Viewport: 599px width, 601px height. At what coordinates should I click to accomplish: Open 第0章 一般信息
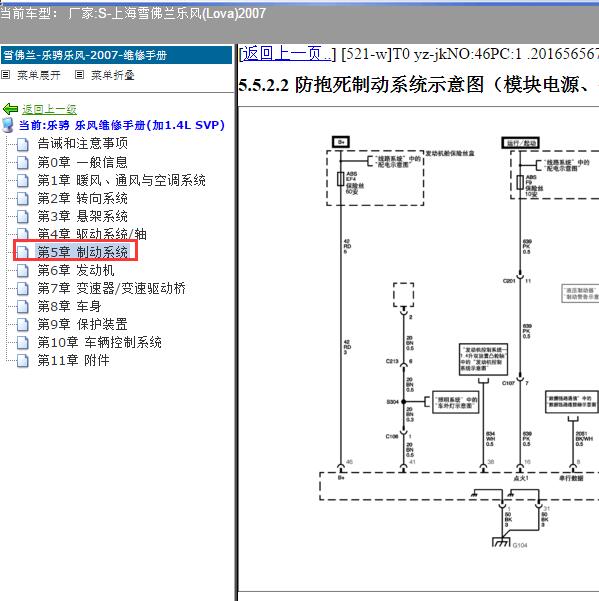click(82, 162)
